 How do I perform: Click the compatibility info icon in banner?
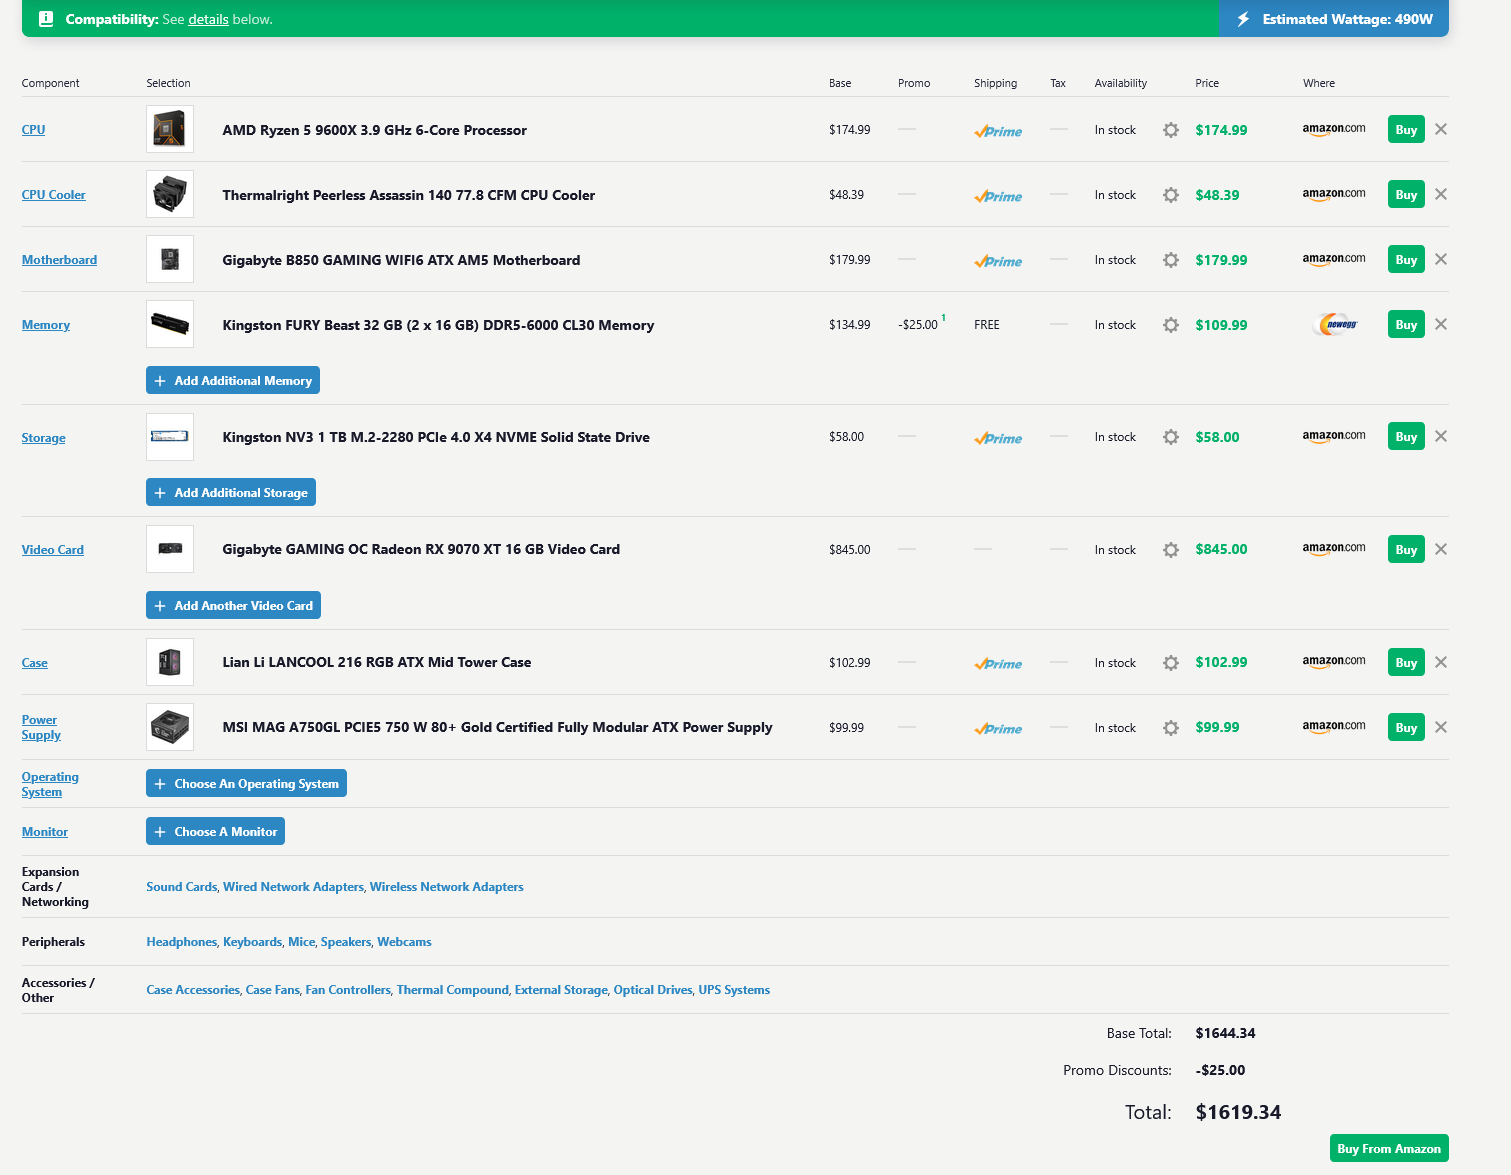[46, 19]
